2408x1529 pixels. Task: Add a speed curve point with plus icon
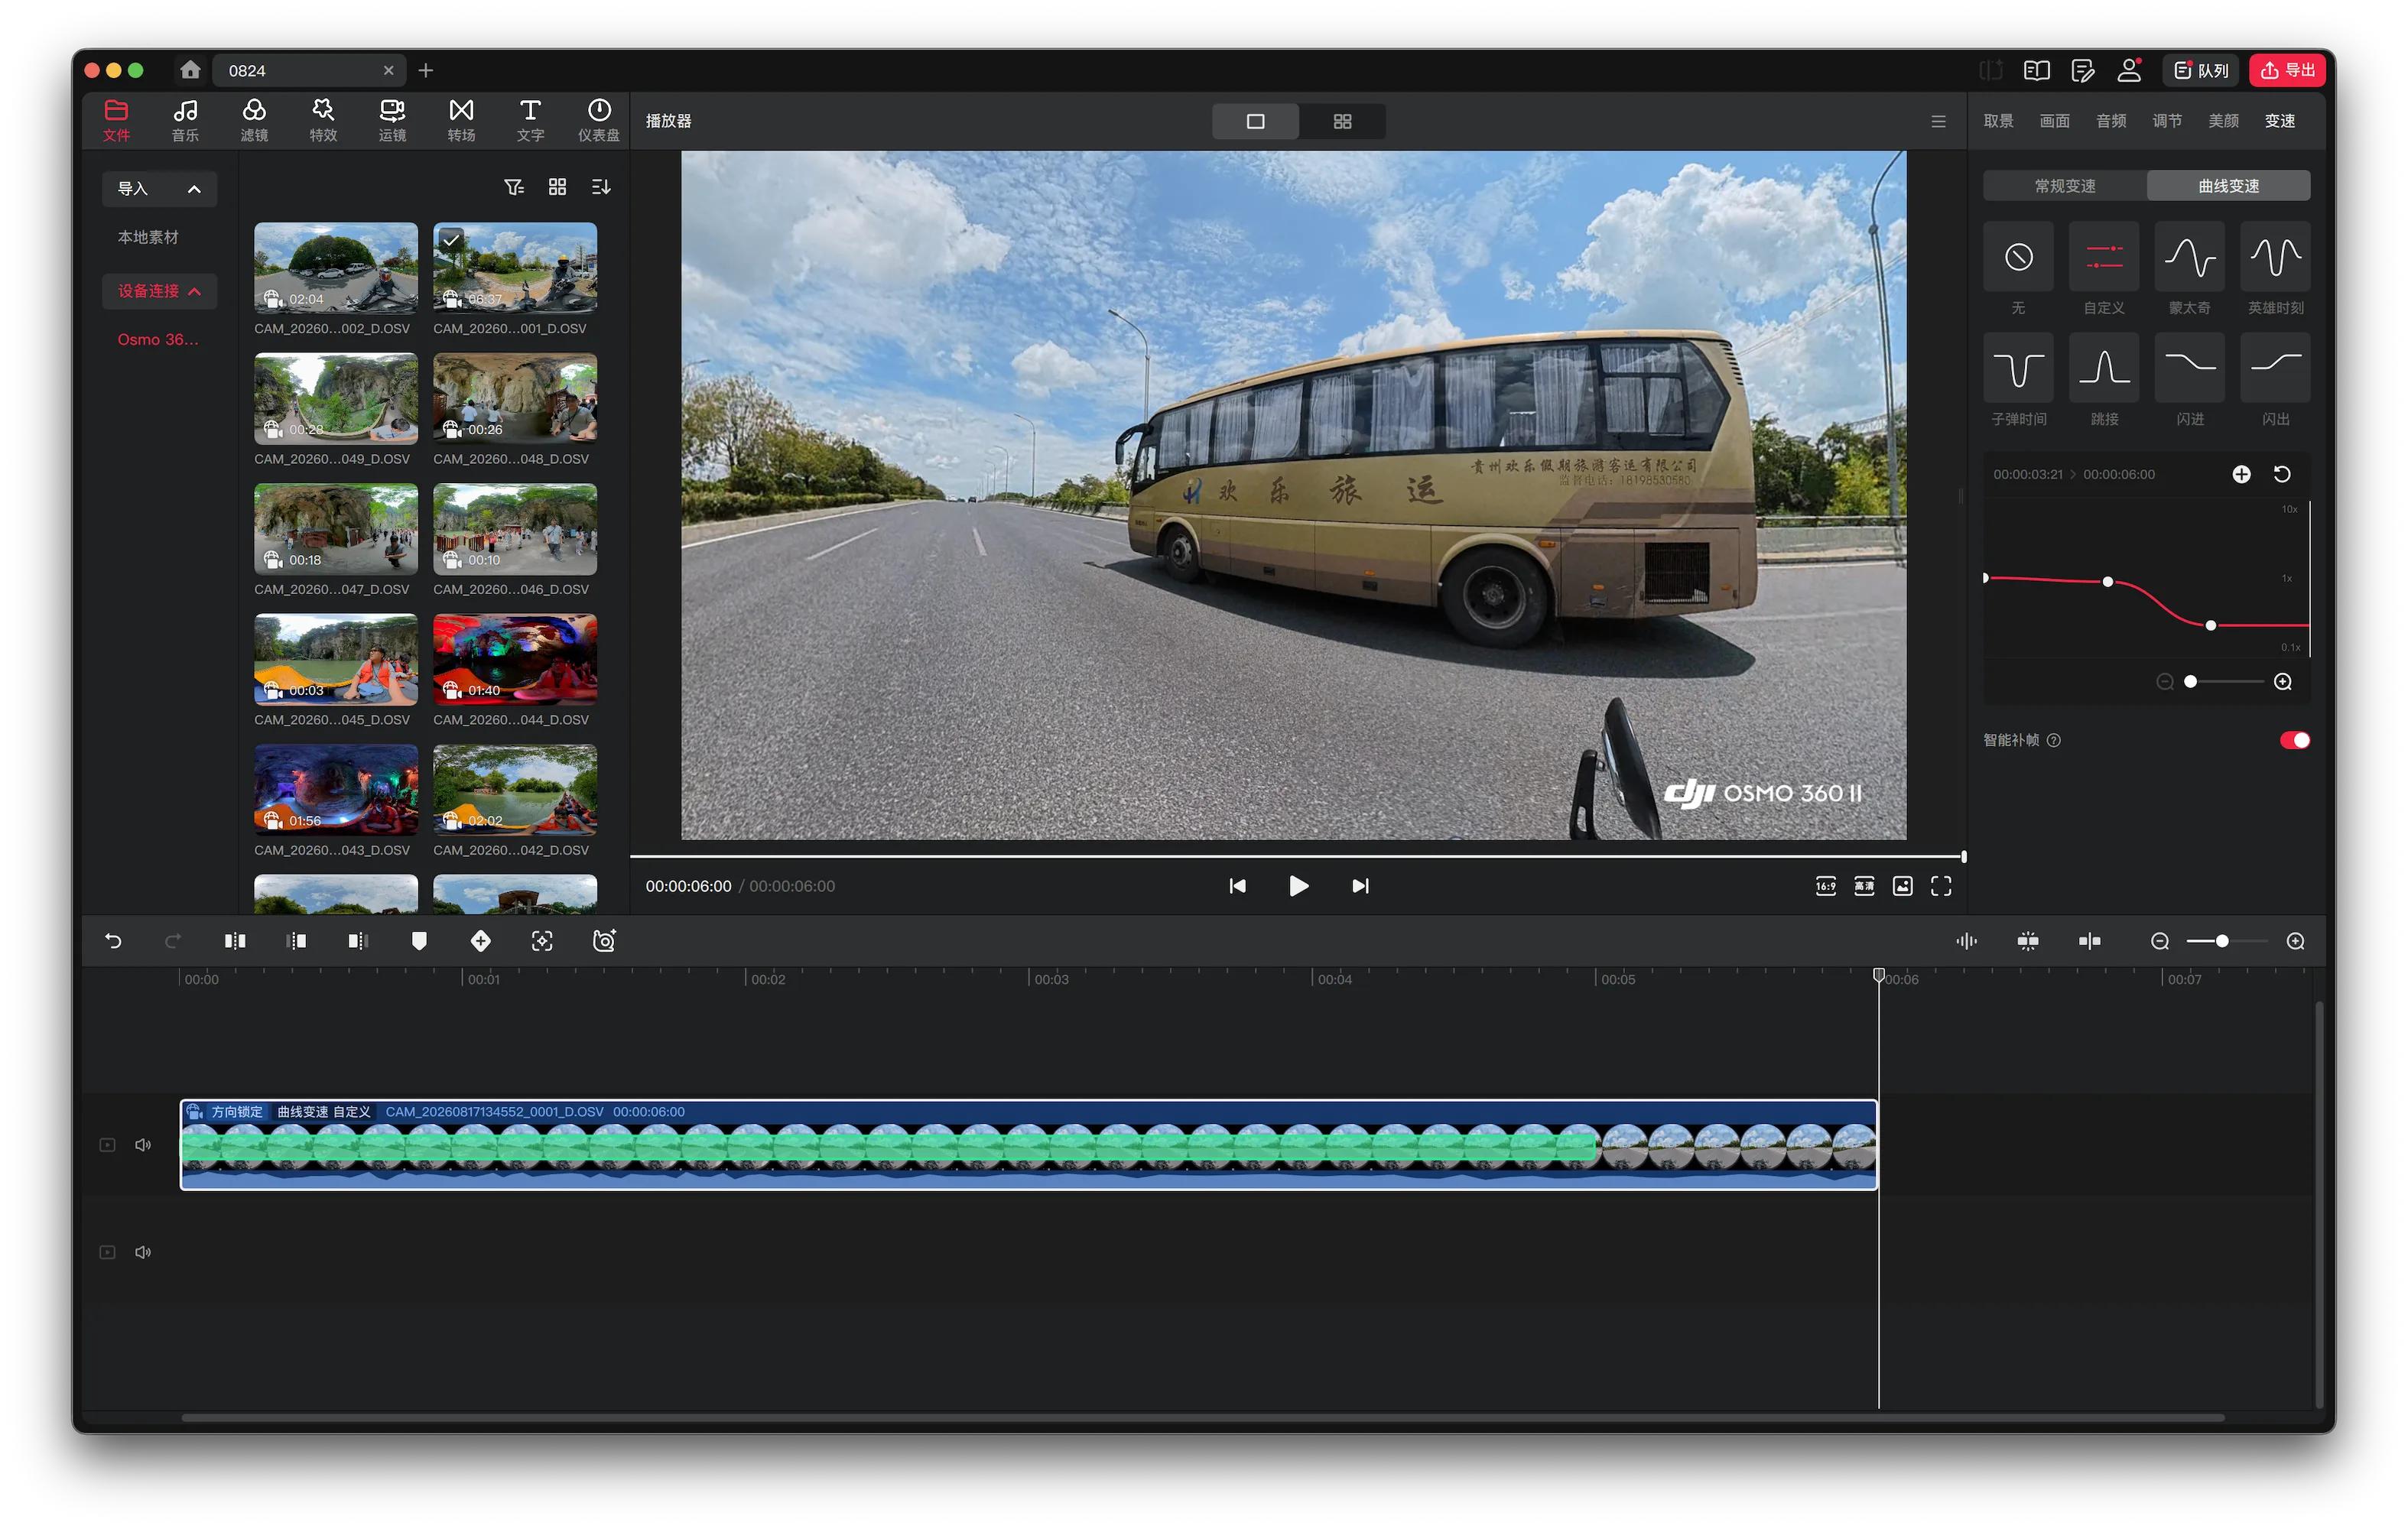coord(2241,474)
